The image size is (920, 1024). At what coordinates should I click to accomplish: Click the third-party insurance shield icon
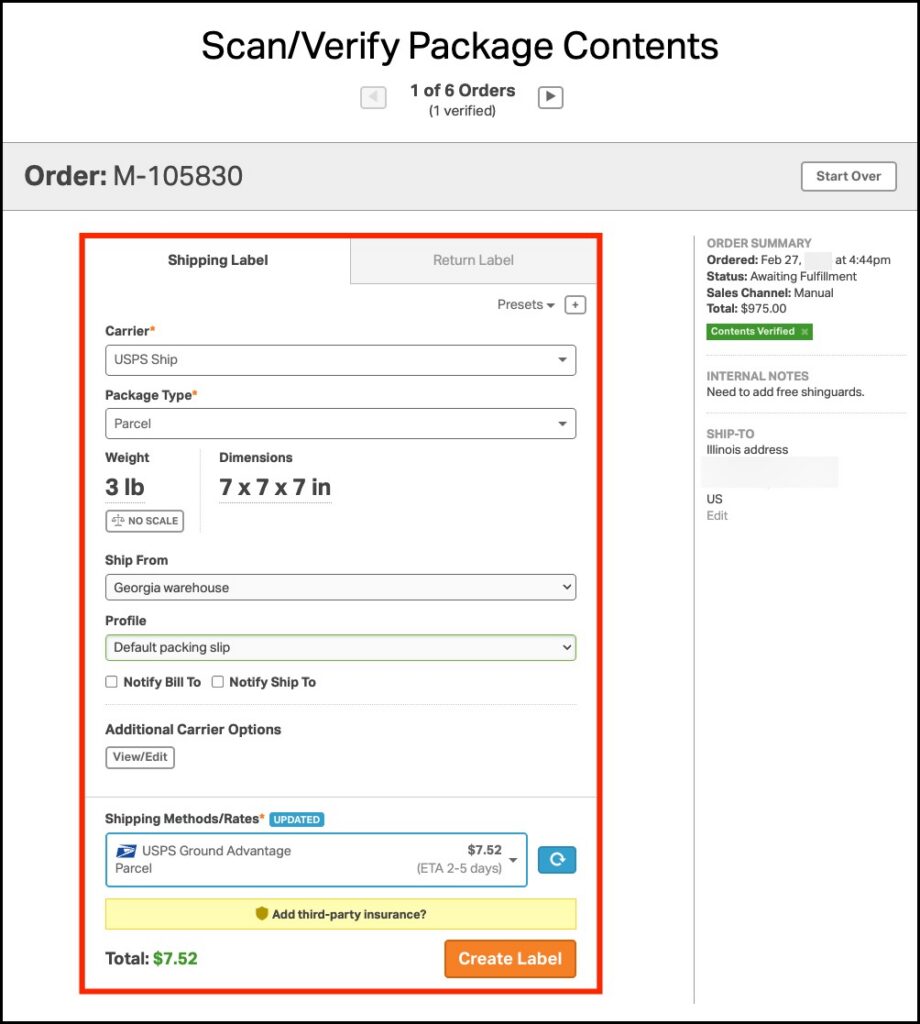click(262, 914)
